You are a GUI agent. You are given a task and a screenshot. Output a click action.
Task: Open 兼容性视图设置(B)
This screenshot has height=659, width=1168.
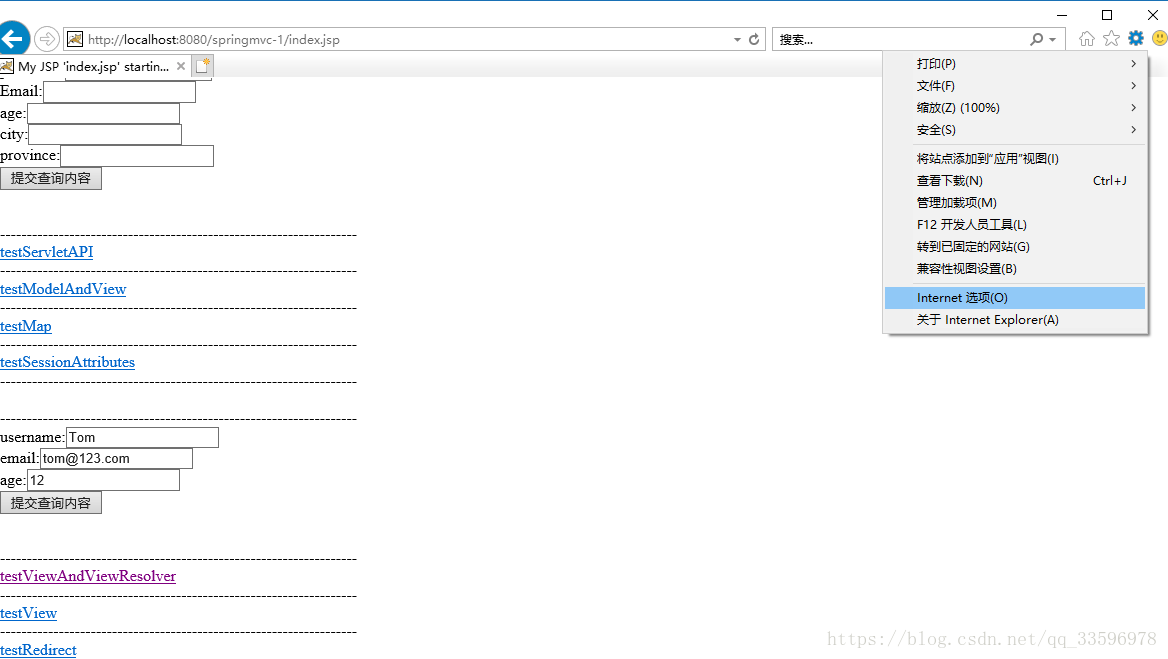1015,269
